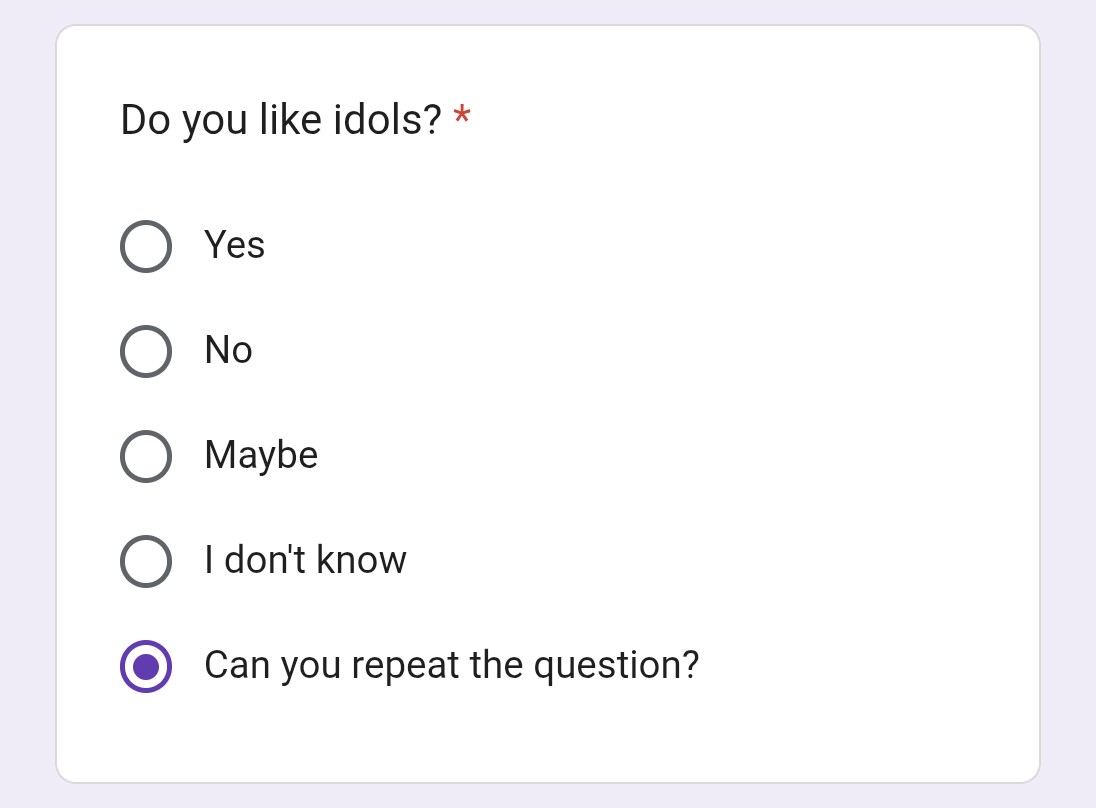
Task: Pick the I don't know radio circle
Action: (146, 561)
